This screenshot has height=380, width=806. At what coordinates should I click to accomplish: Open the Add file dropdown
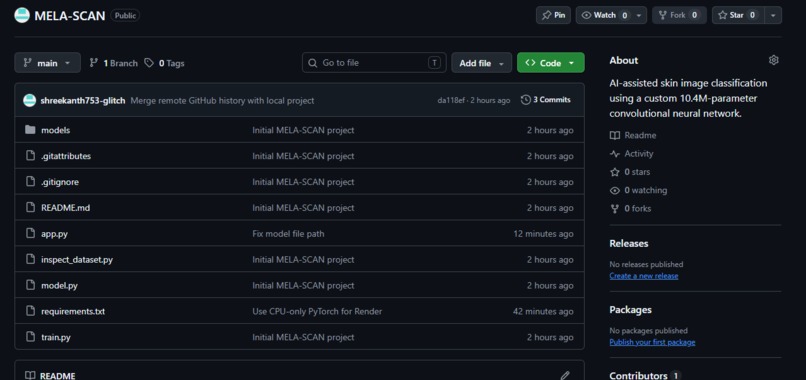[482, 63]
